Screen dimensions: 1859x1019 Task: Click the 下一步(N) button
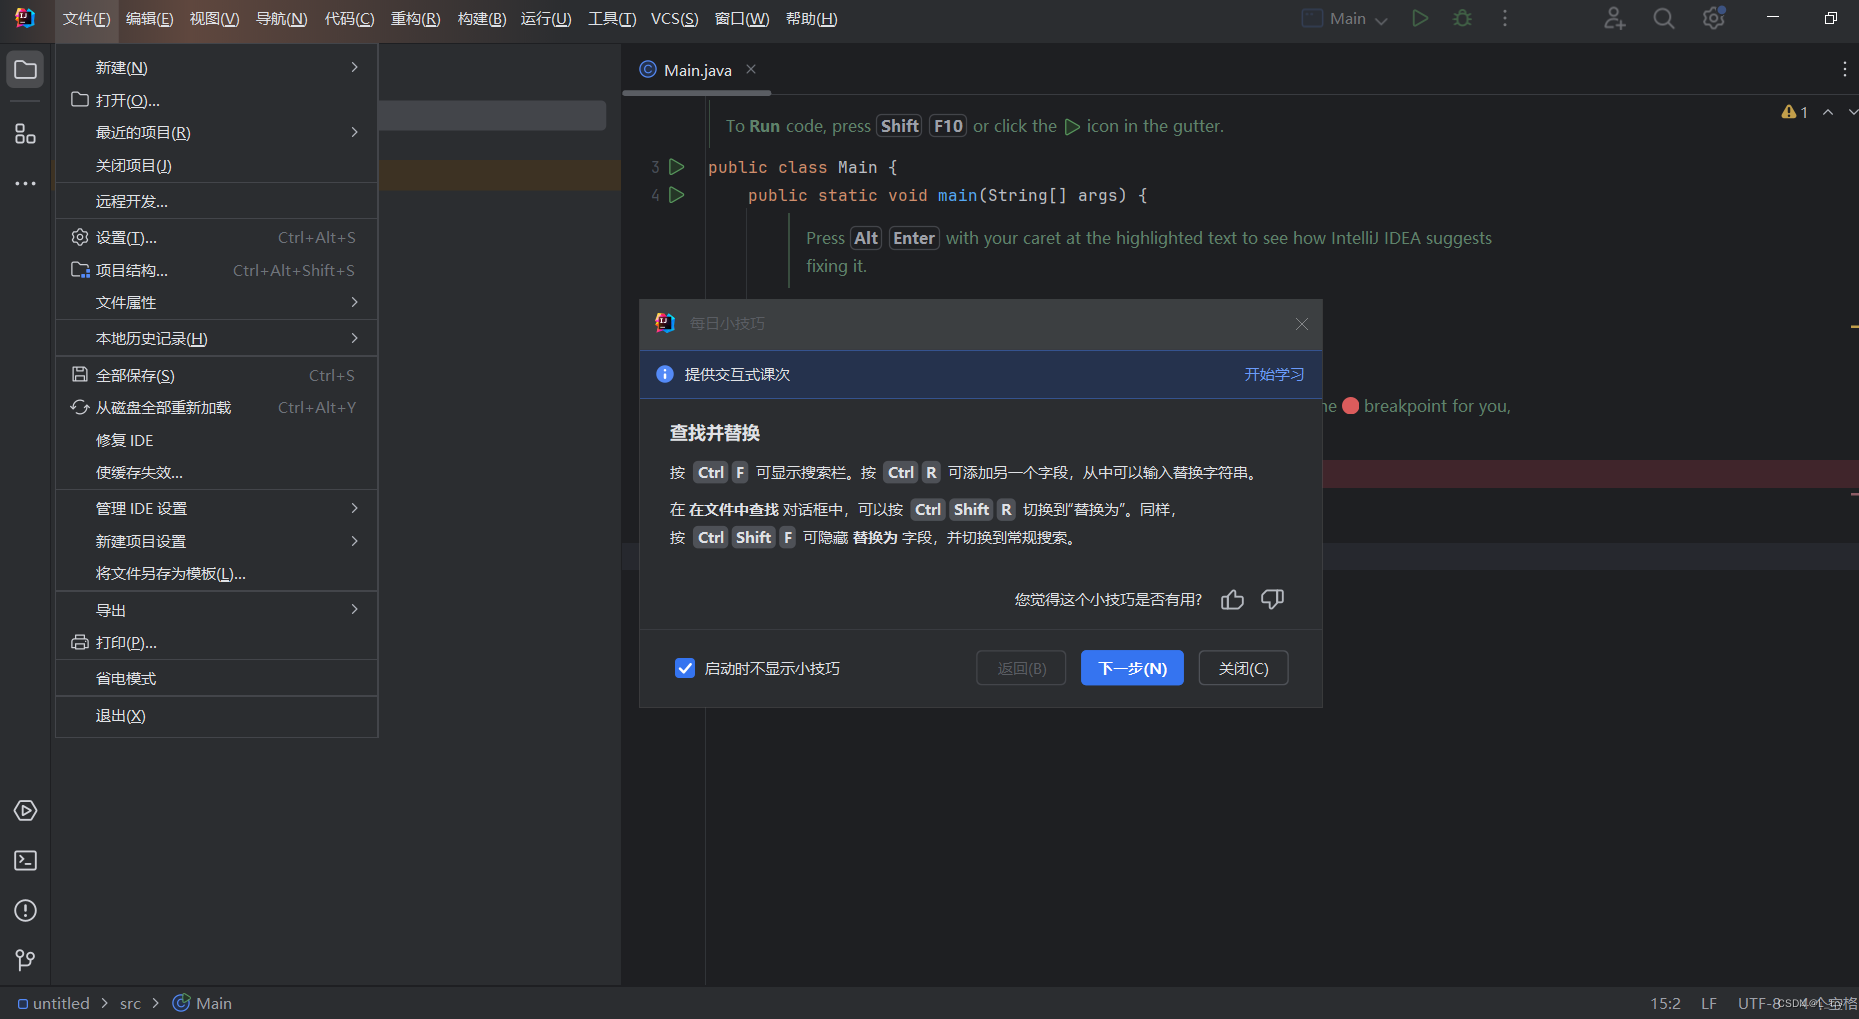pos(1132,668)
